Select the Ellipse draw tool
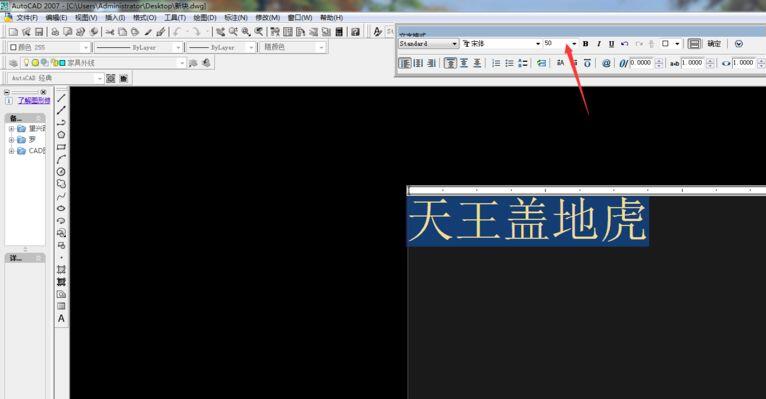This screenshot has height=399, width=766. point(61,209)
